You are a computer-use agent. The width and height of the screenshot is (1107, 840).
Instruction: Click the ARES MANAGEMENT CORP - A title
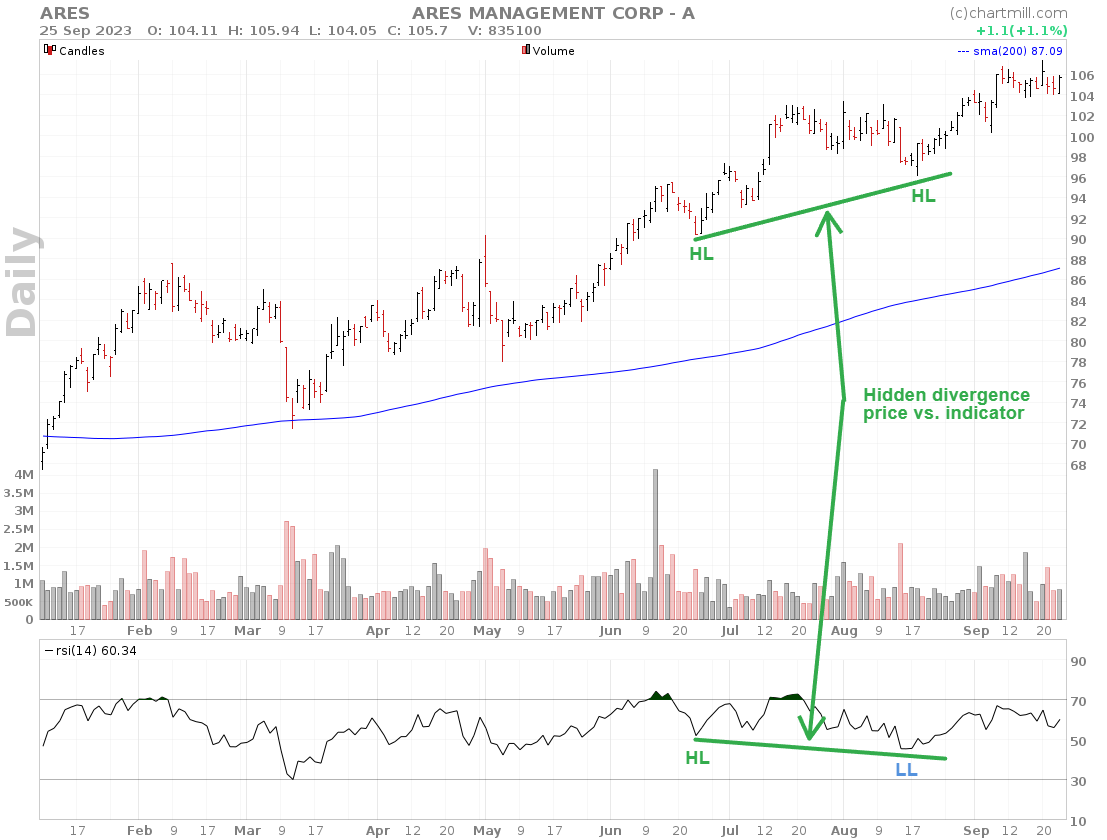553,13
